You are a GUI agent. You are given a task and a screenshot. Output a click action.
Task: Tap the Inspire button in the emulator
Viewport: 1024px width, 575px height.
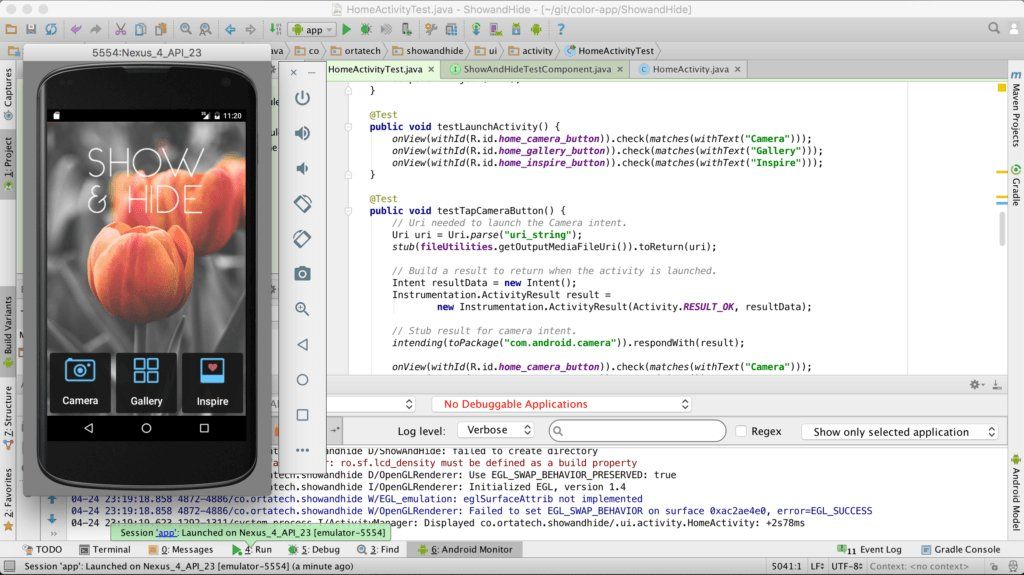212,382
